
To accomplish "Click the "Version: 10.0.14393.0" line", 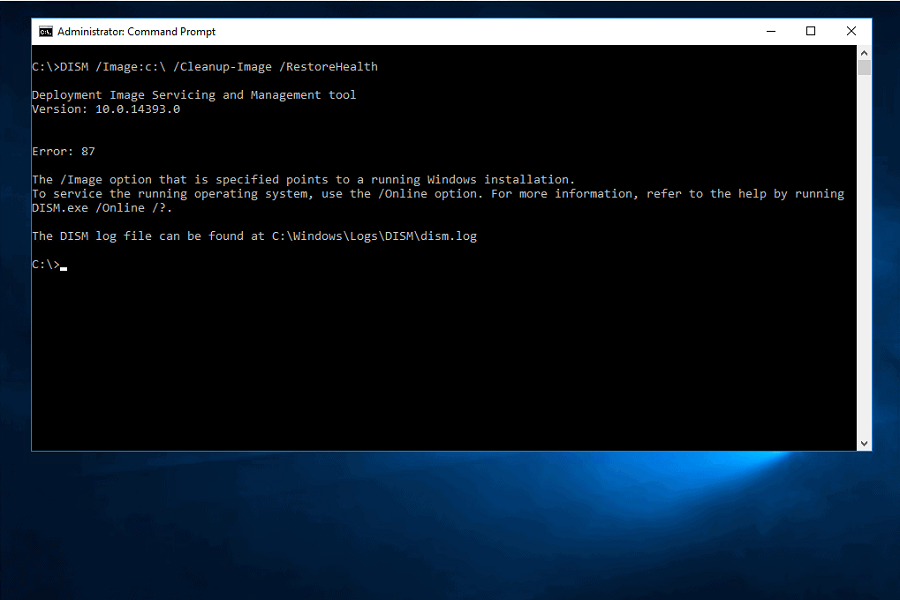I will coord(106,109).
